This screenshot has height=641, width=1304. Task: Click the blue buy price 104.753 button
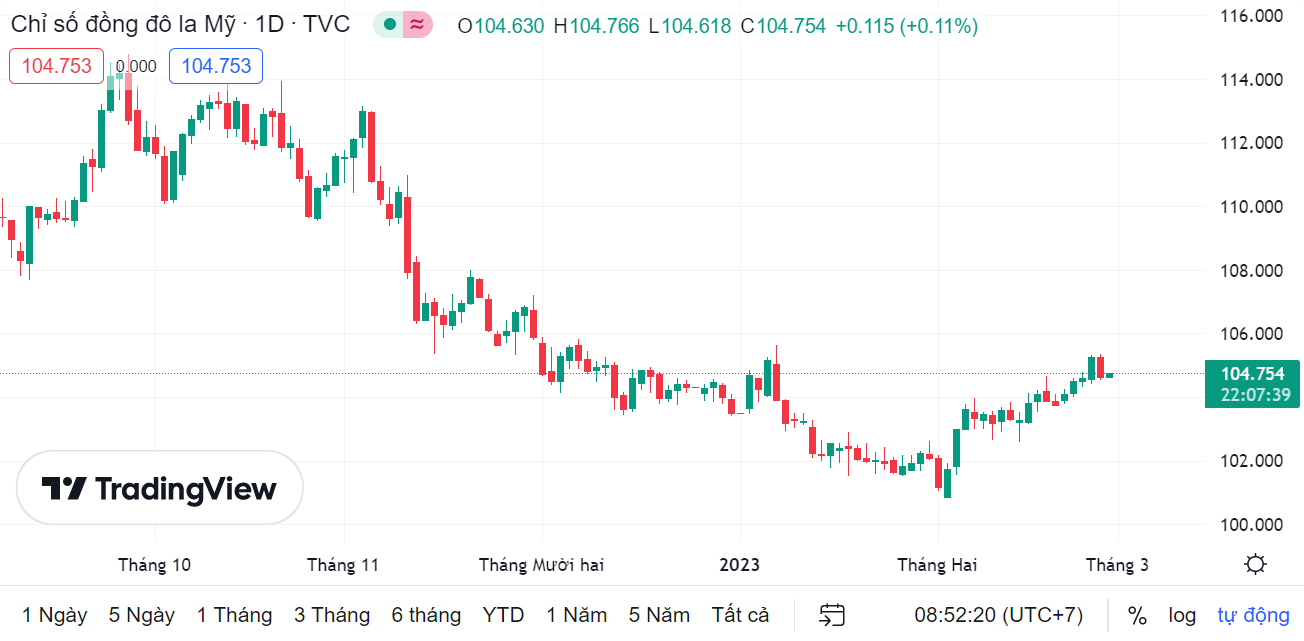pyautogui.click(x=216, y=66)
